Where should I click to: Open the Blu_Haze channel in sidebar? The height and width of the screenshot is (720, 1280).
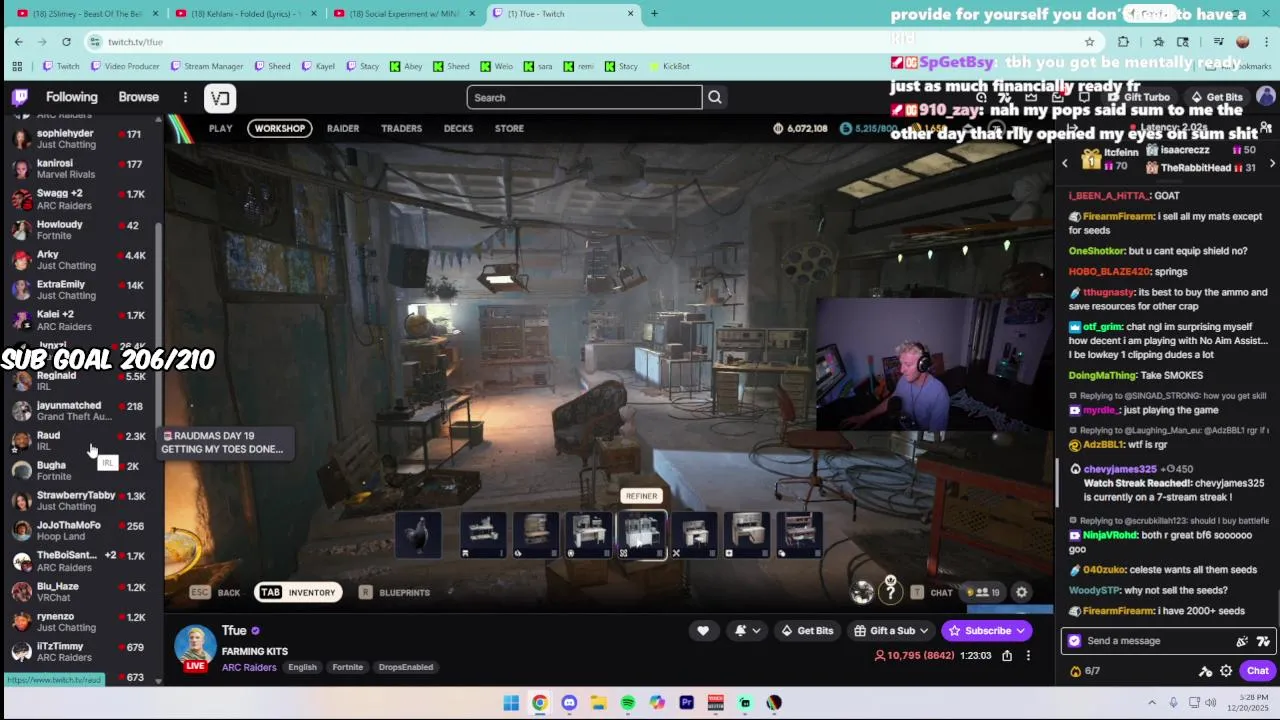(82, 591)
